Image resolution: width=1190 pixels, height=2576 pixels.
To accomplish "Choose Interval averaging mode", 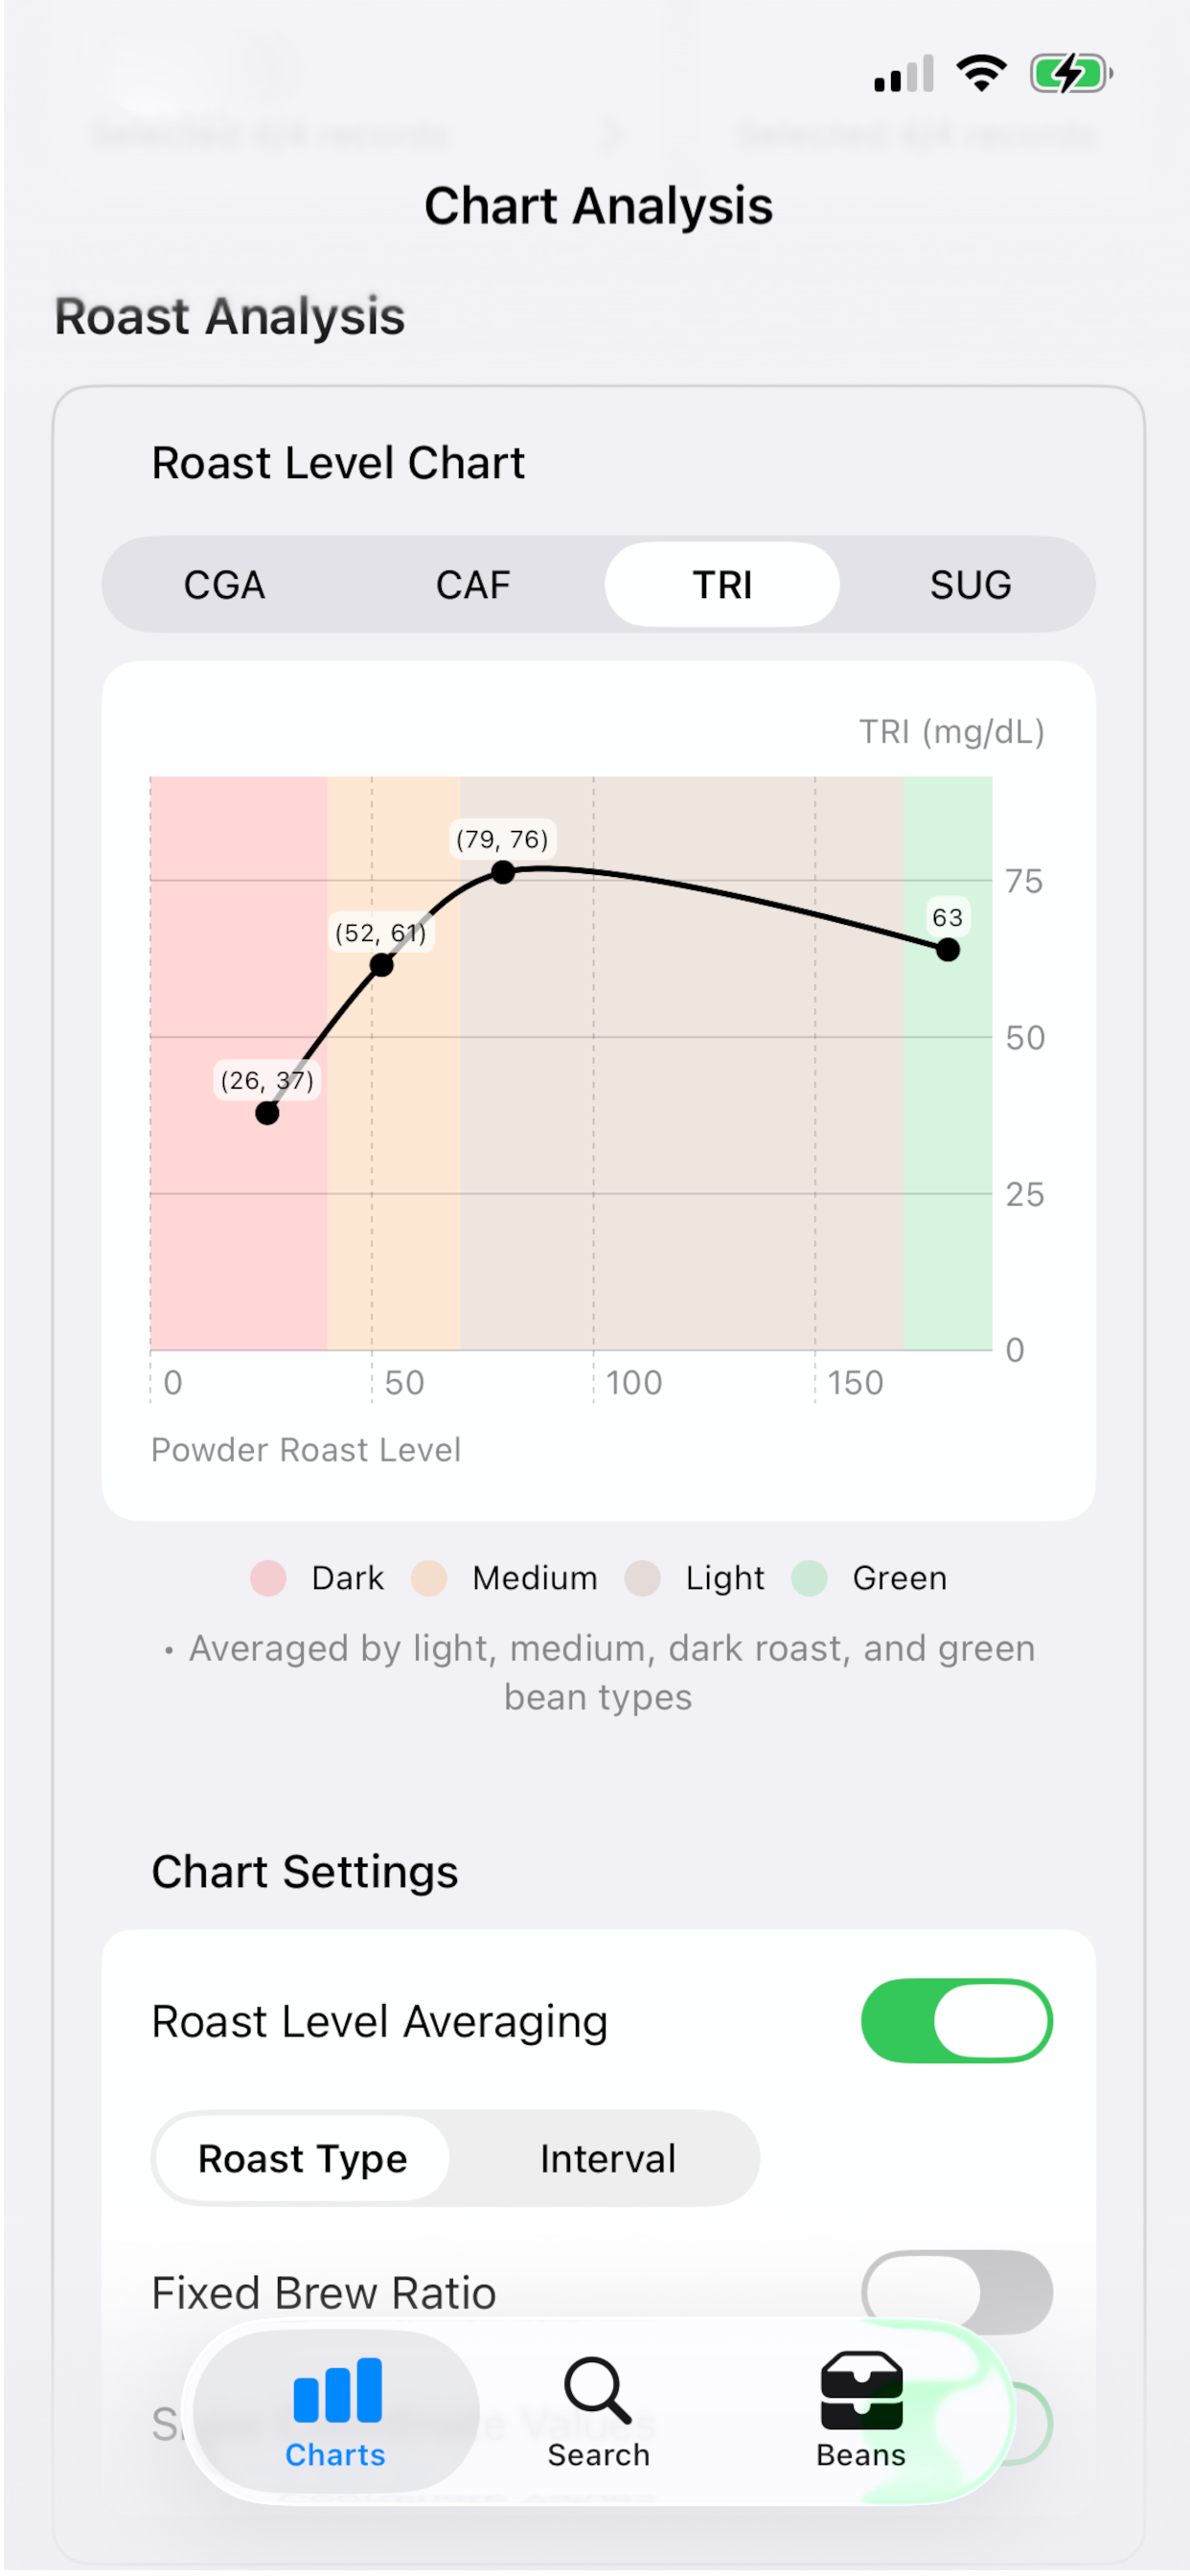I will tap(607, 2158).
